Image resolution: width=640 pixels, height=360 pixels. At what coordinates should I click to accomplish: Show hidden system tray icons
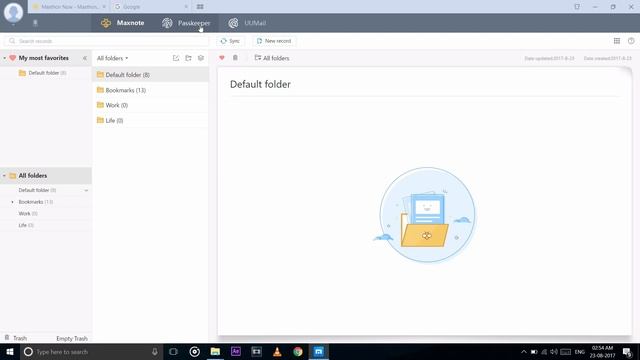524,351
